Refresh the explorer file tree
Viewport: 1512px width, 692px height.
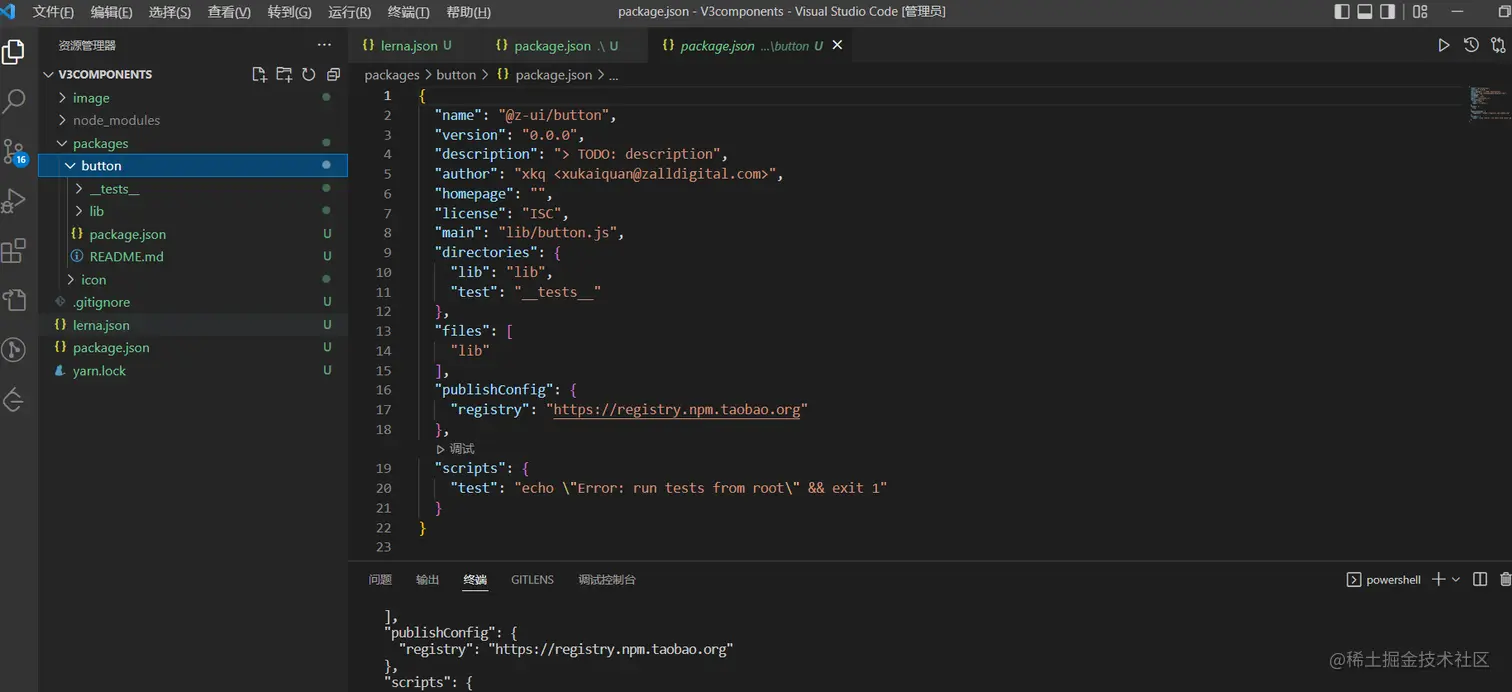(x=309, y=74)
